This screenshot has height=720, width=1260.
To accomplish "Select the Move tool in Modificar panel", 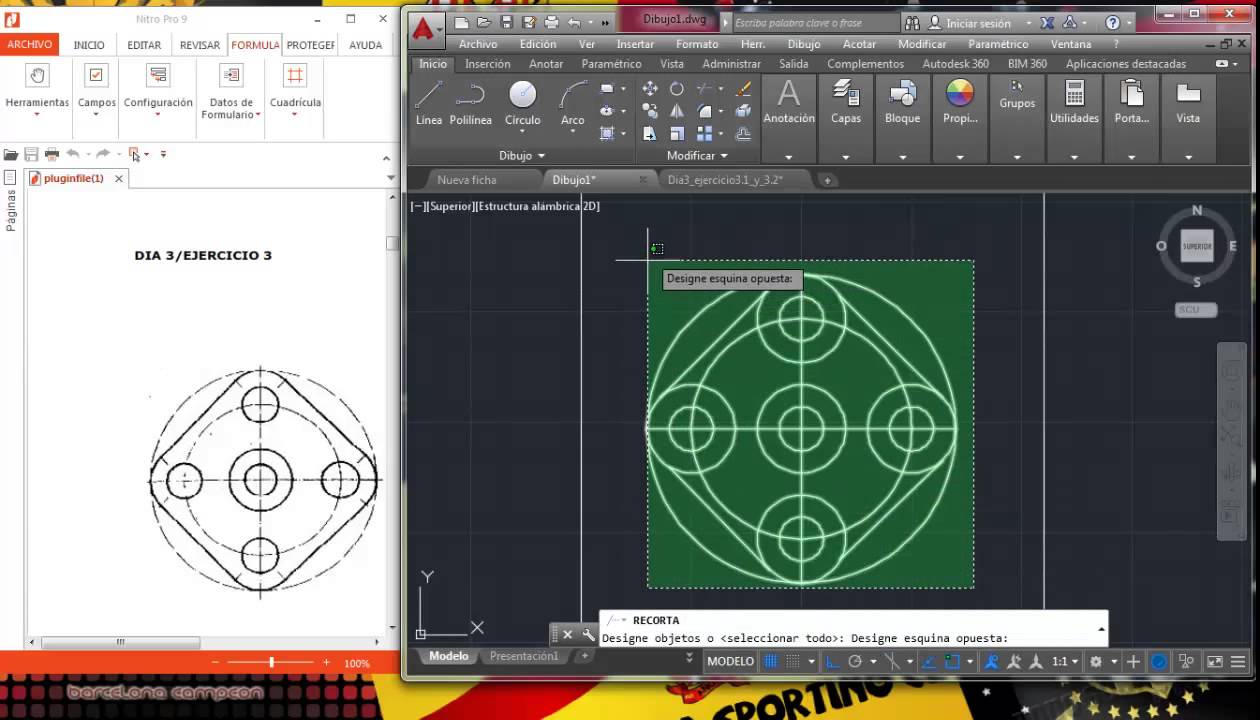I will 650,89.
